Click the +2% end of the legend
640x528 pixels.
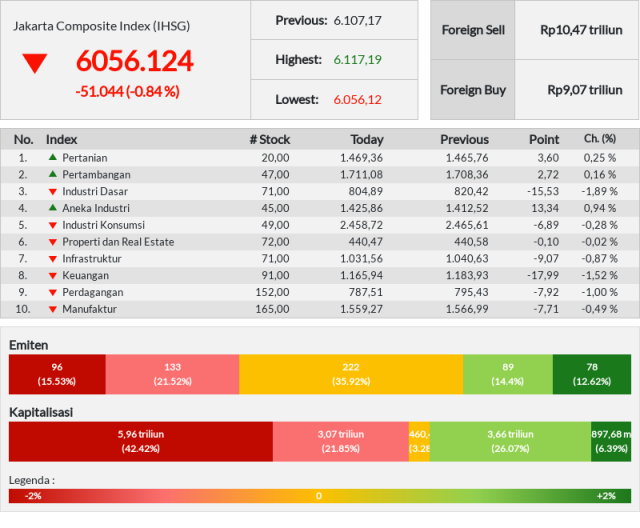606,496
